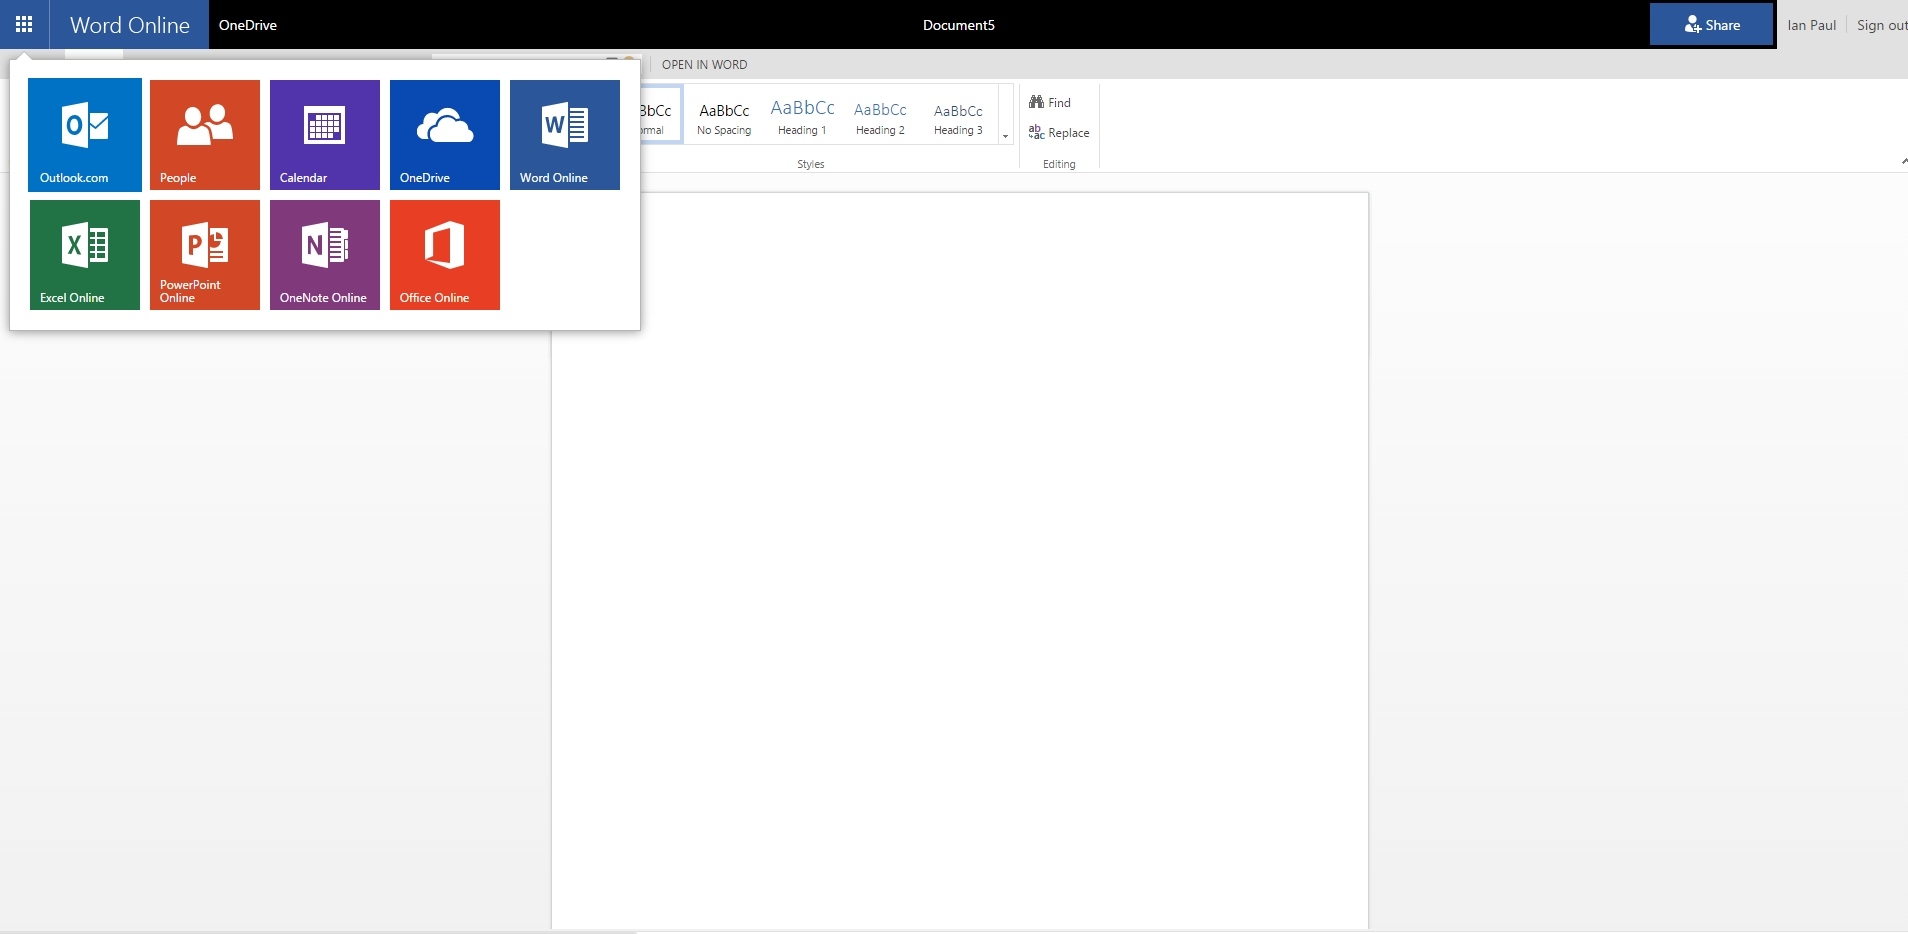Click the Ian Paul account name
1908x934 pixels.
click(1812, 25)
